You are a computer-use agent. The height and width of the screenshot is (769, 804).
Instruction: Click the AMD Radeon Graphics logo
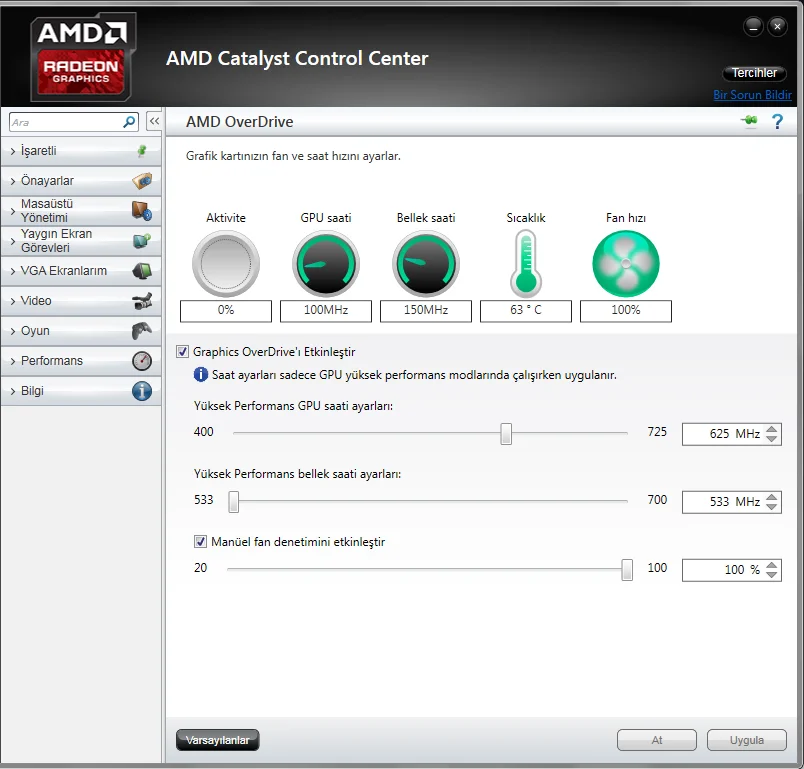(x=83, y=56)
